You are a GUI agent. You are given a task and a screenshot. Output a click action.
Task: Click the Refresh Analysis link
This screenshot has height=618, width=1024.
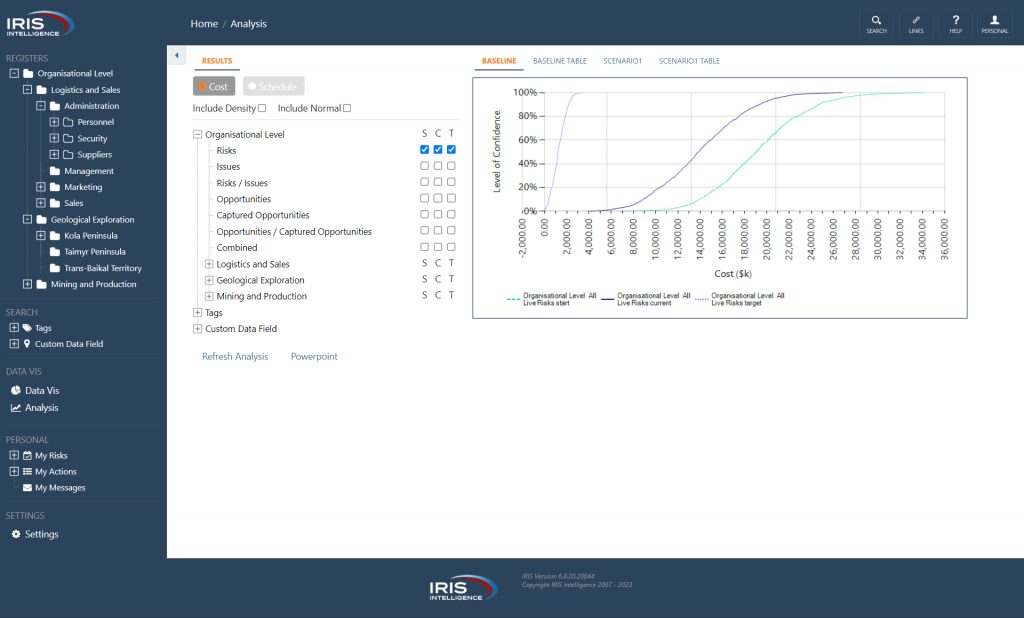coord(235,356)
